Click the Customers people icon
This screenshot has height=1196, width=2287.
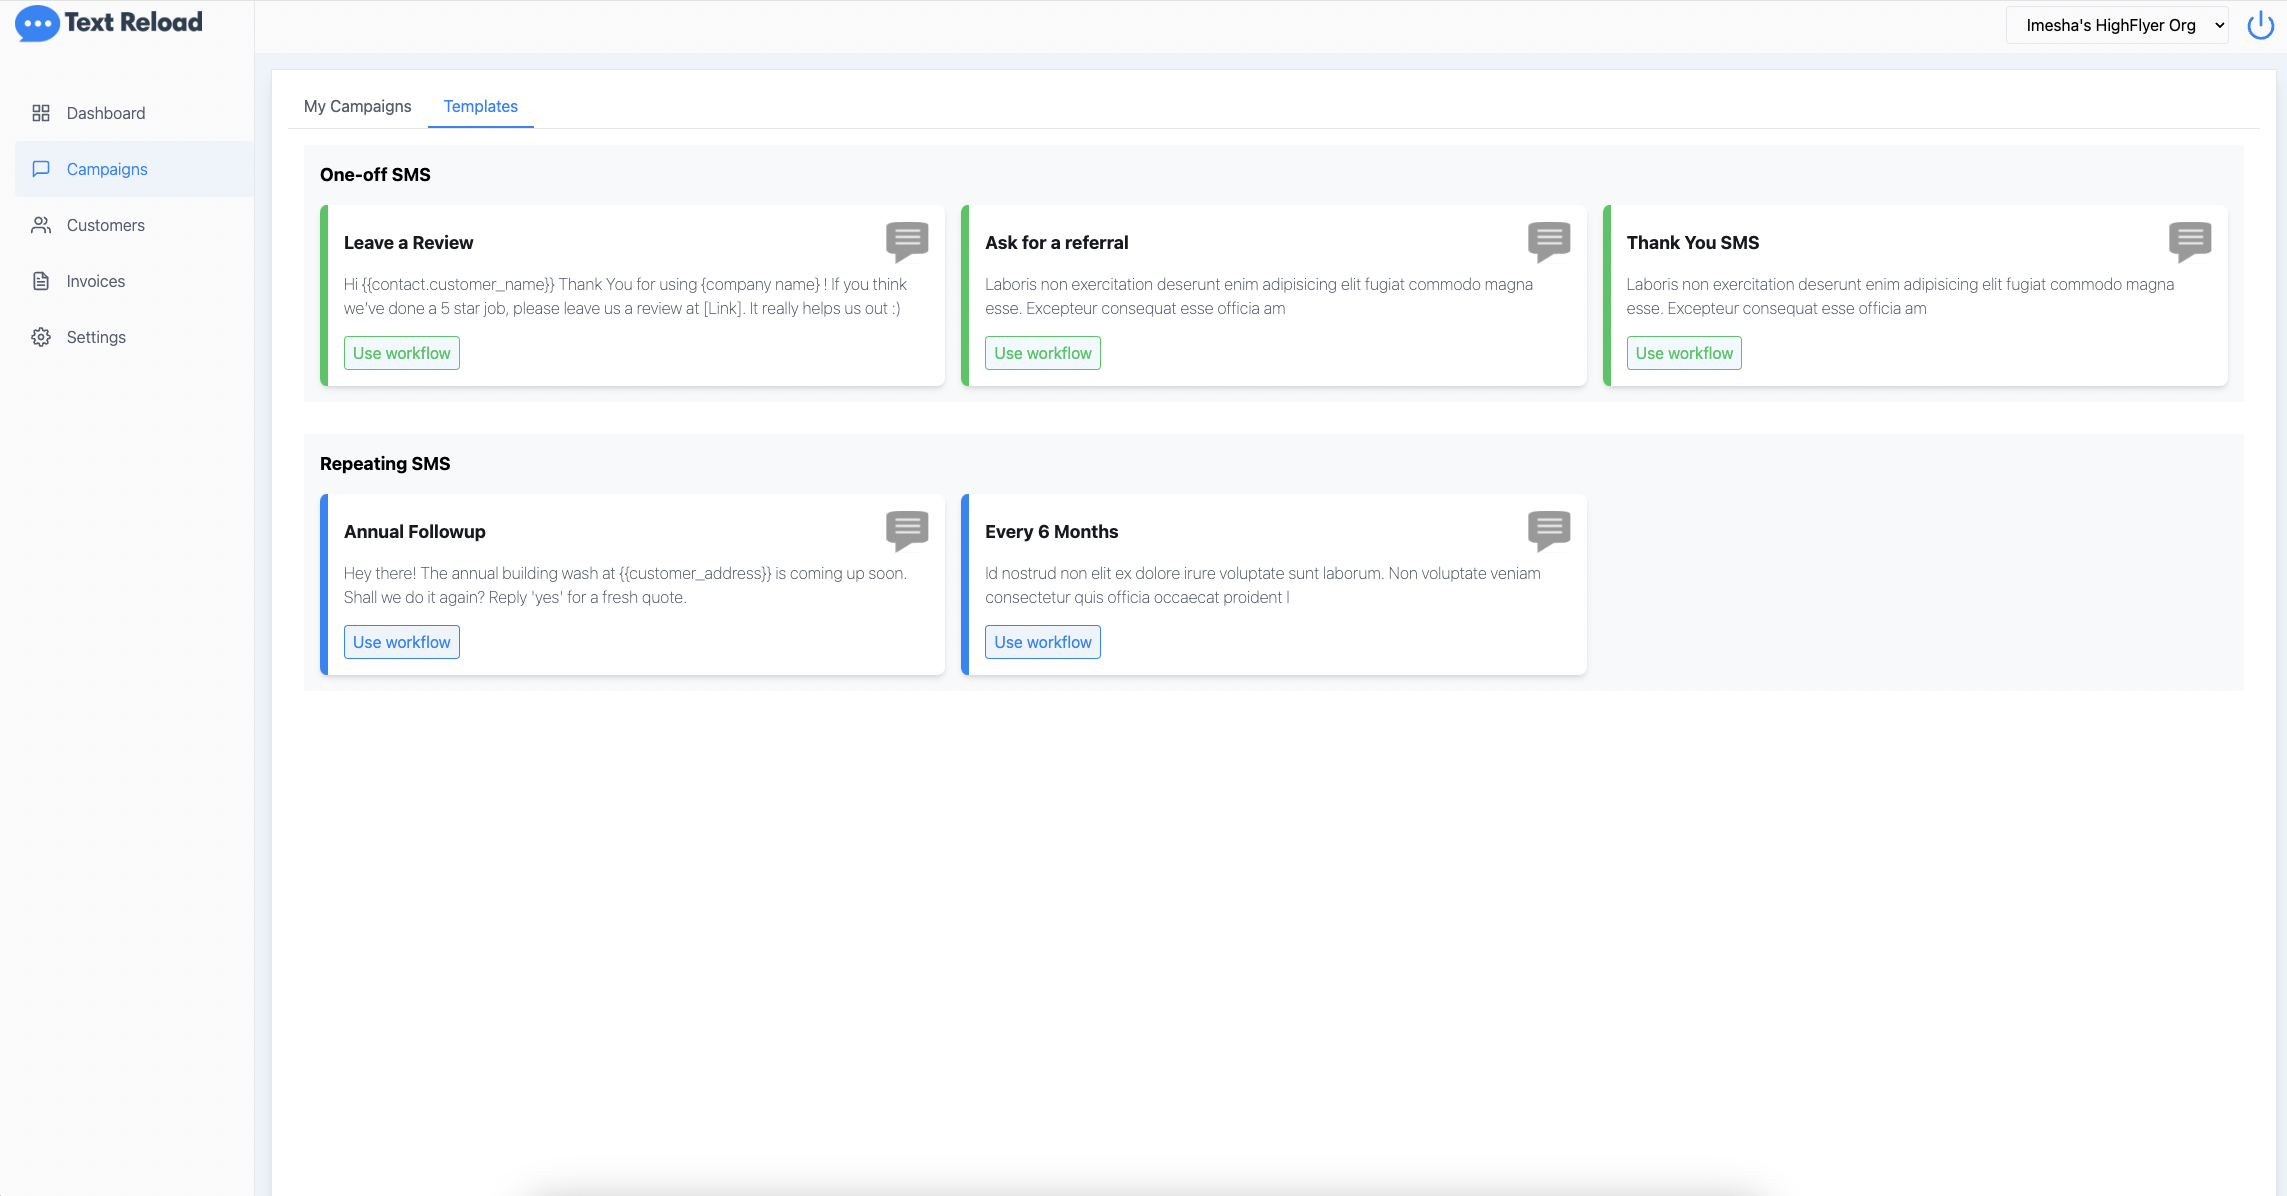tap(41, 225)
